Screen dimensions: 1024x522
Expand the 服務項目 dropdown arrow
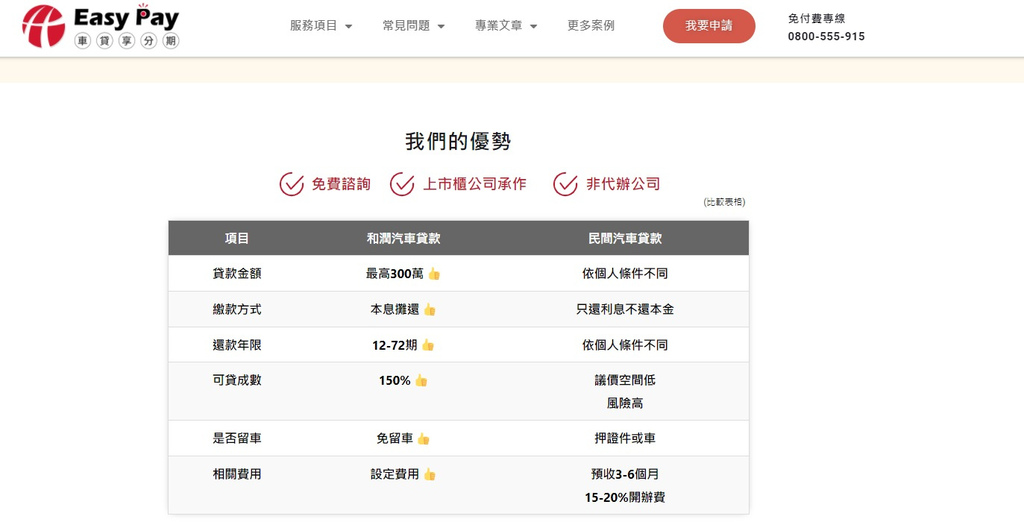tap(349, 27)
